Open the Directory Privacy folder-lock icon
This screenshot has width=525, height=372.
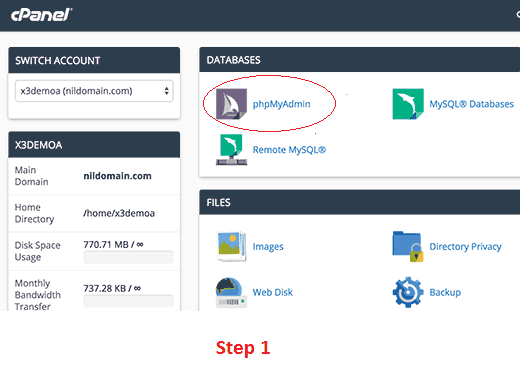408,246
